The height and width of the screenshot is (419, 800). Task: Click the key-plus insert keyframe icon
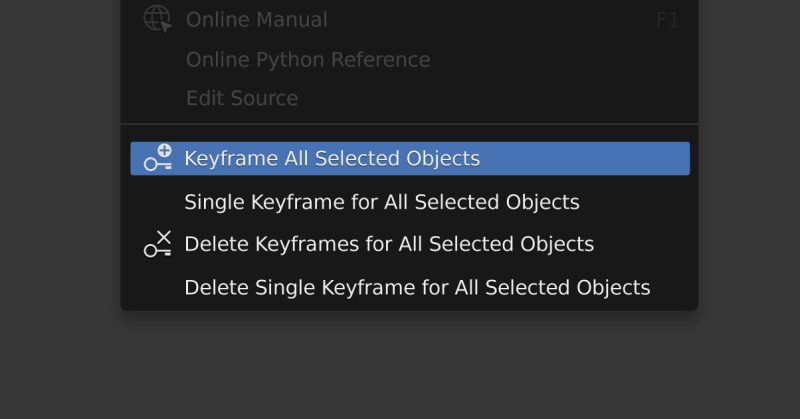click(x=158, y=158)
